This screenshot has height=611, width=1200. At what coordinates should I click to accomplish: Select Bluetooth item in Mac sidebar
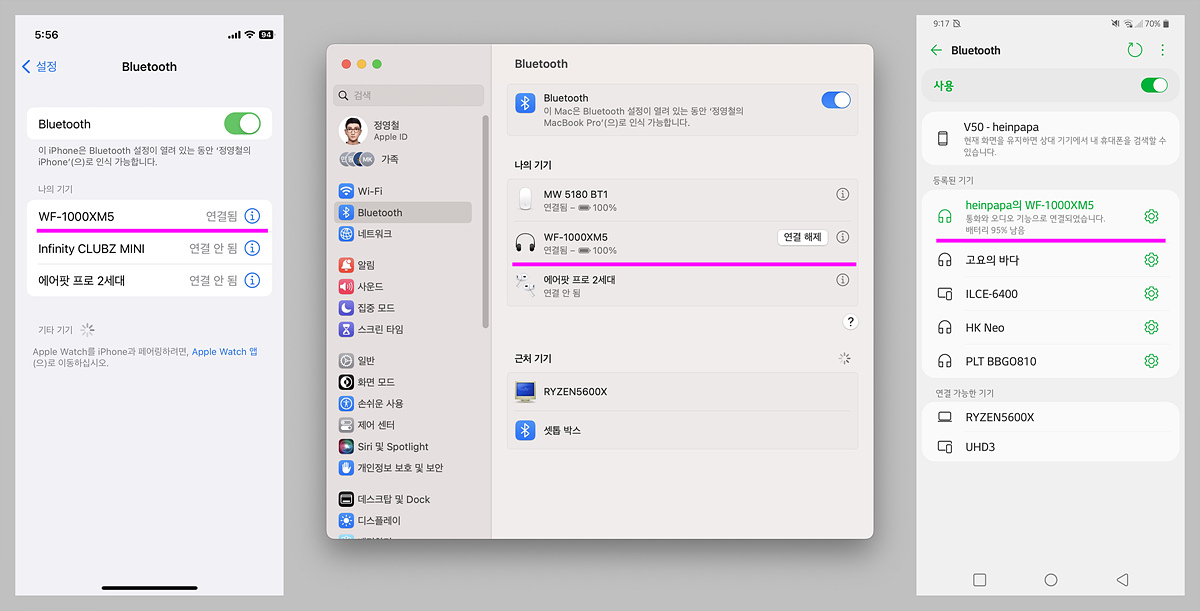(402, 212)
